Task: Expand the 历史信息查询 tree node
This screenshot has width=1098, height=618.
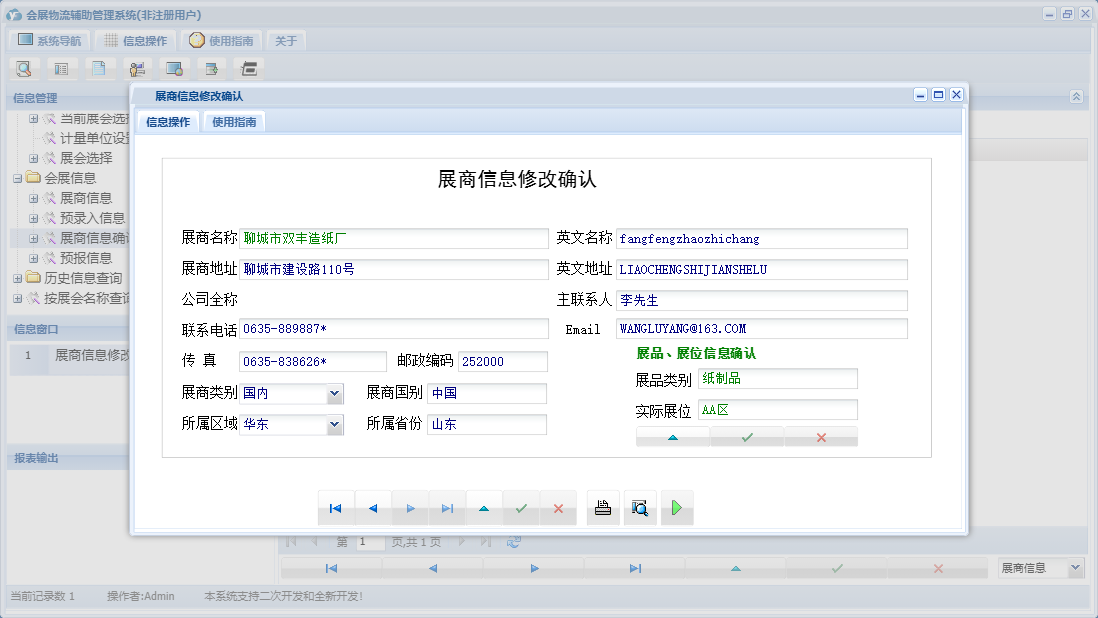Action: click(18, 278)
